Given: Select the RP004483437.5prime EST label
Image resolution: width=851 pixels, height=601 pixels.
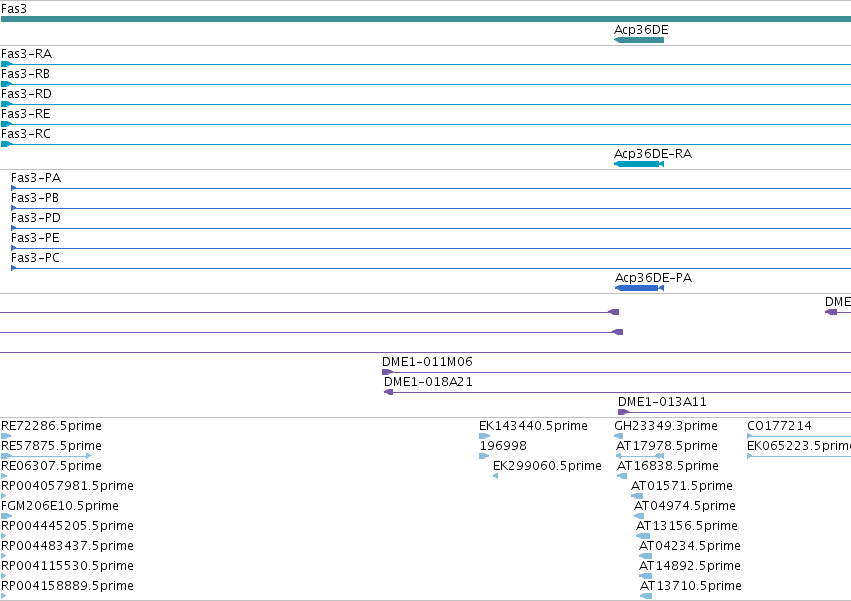Looking at the screenshot, I should point(67,546).
